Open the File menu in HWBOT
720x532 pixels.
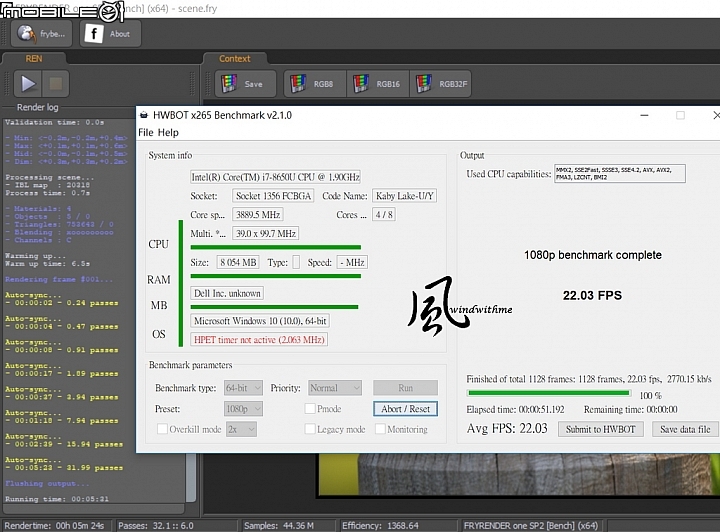[146, 132]
